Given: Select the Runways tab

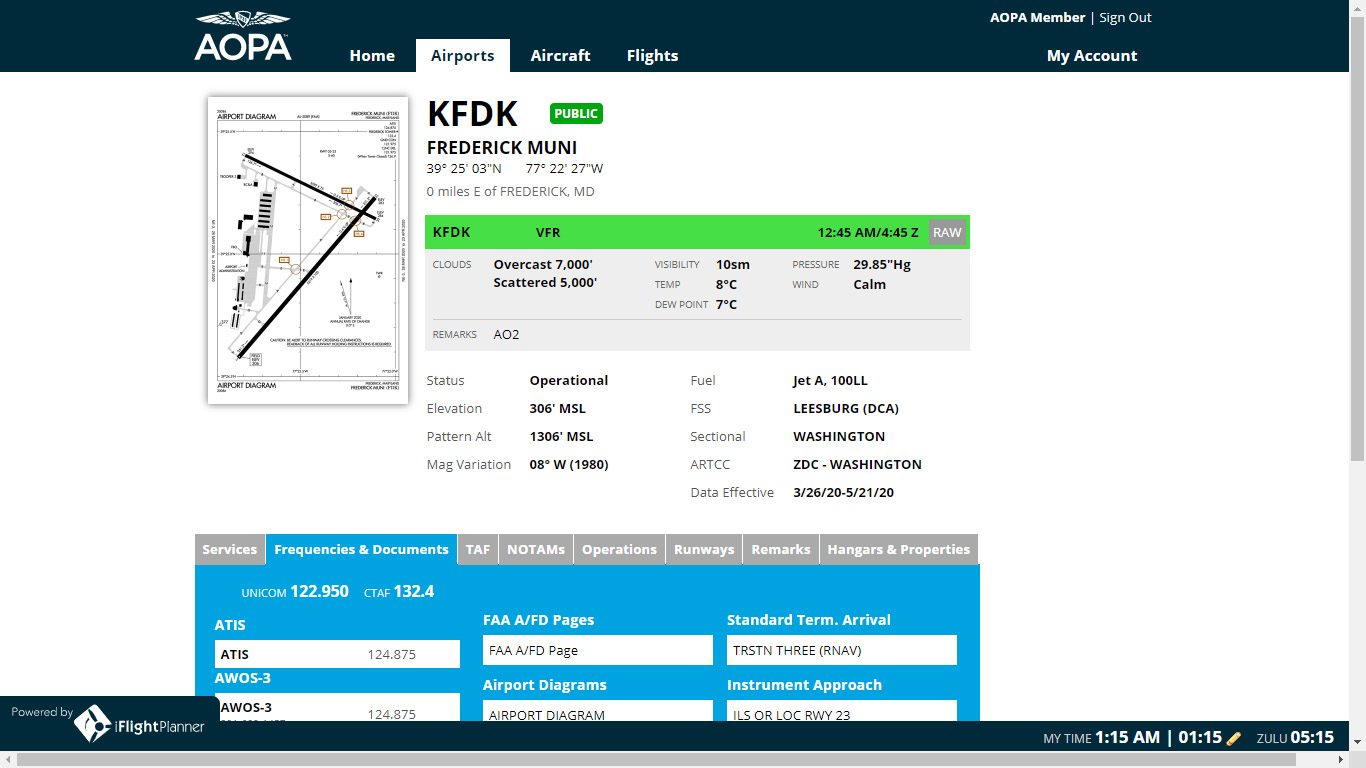Looking at the screenshot, I should 703,549.
